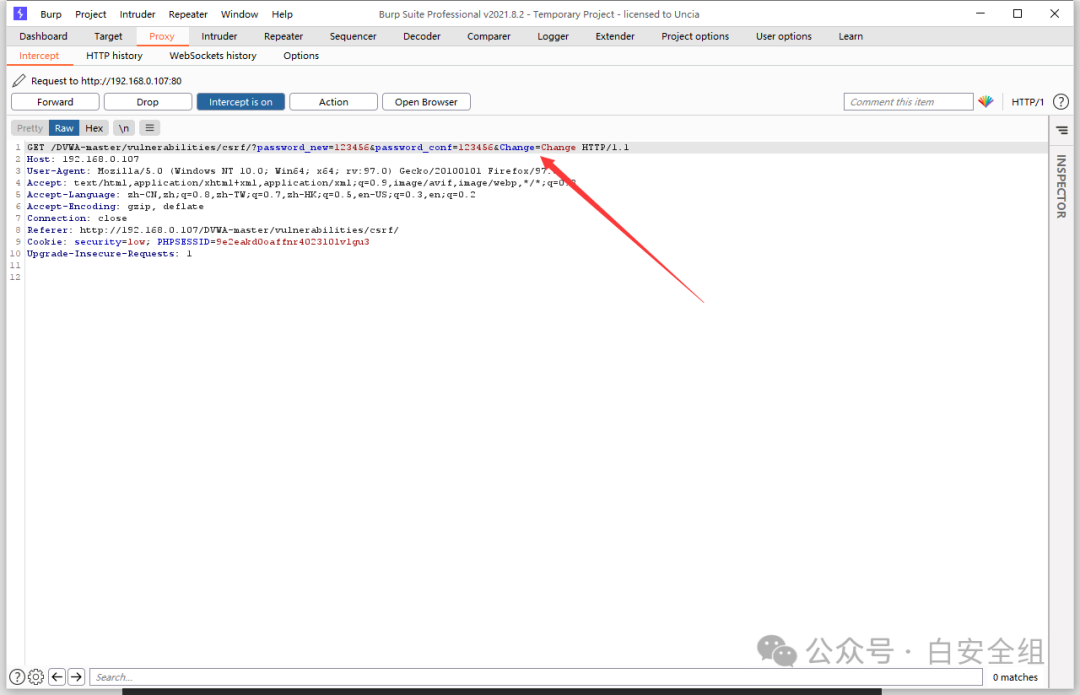The width and height of the screenshot is (1080, 695).
Task: Click the Burp Suite logo icon
Action: pyautogui.click(x=20, y=13)
